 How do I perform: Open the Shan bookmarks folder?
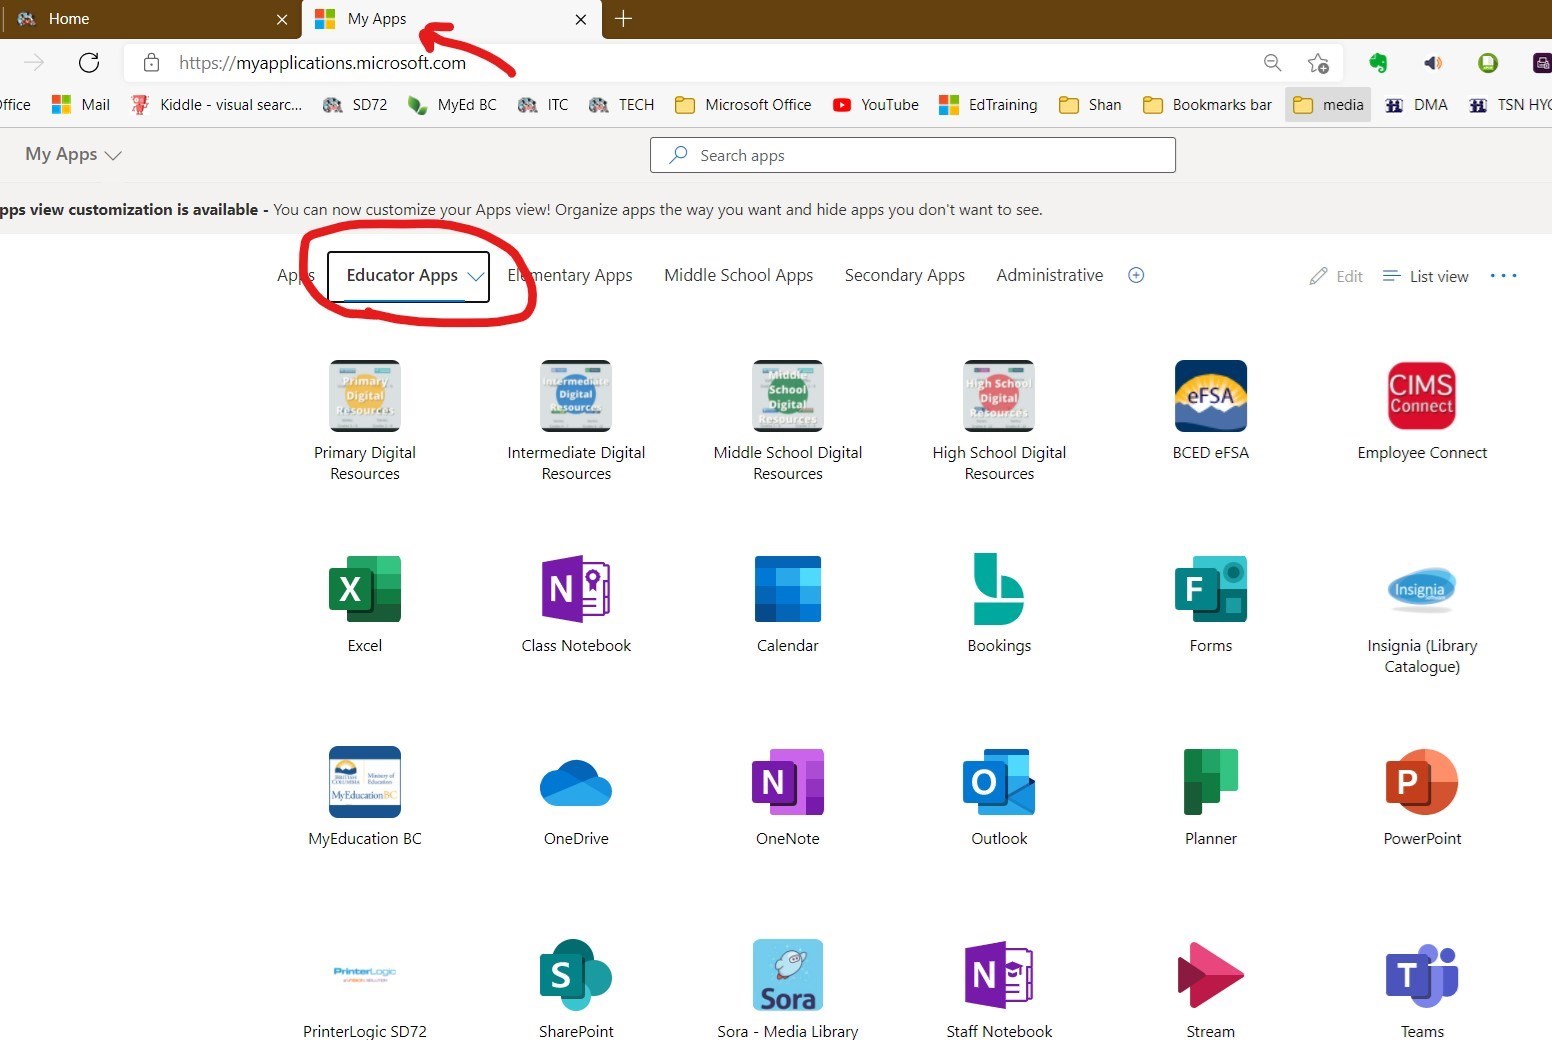1090,104
